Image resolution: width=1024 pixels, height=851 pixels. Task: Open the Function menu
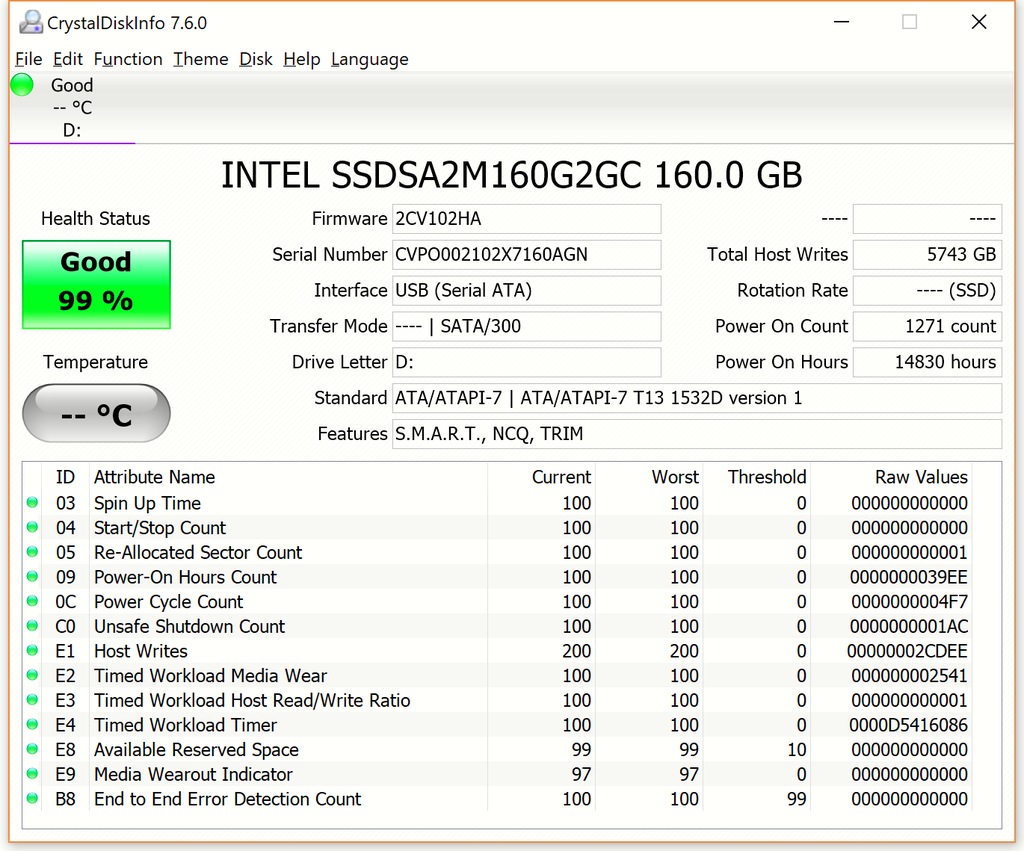pyautogui.click(x=128, y=59)
